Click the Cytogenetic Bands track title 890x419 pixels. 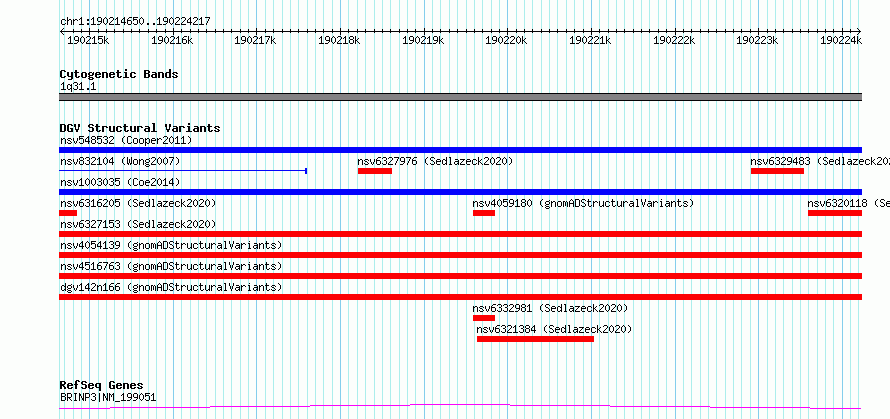click(x=119, y=74)
